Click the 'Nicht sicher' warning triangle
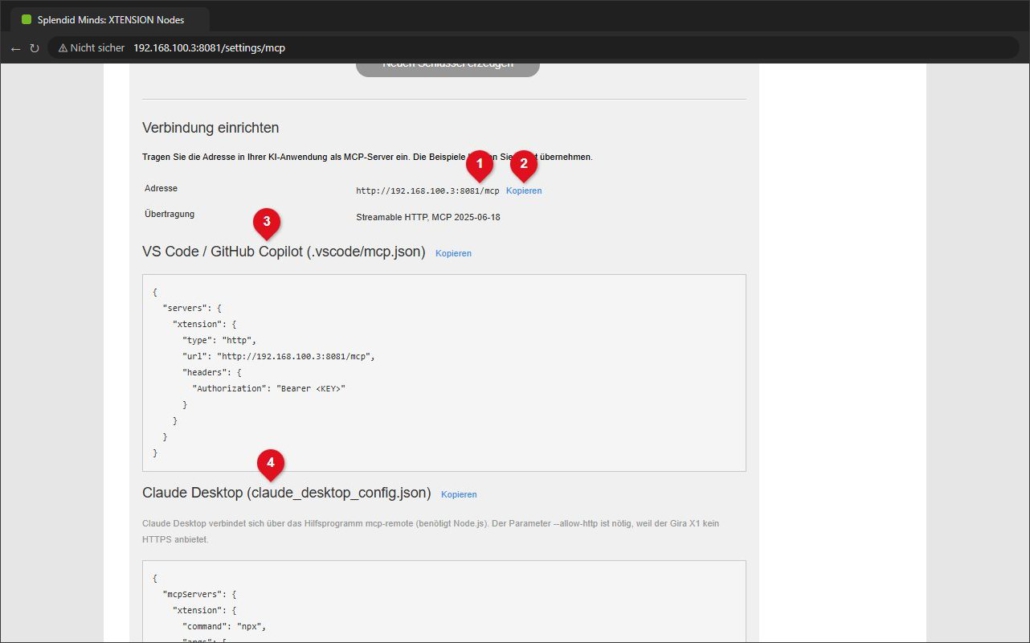Image resolution: width=1030 pixels, height=643 pixels. pos(63,48)
